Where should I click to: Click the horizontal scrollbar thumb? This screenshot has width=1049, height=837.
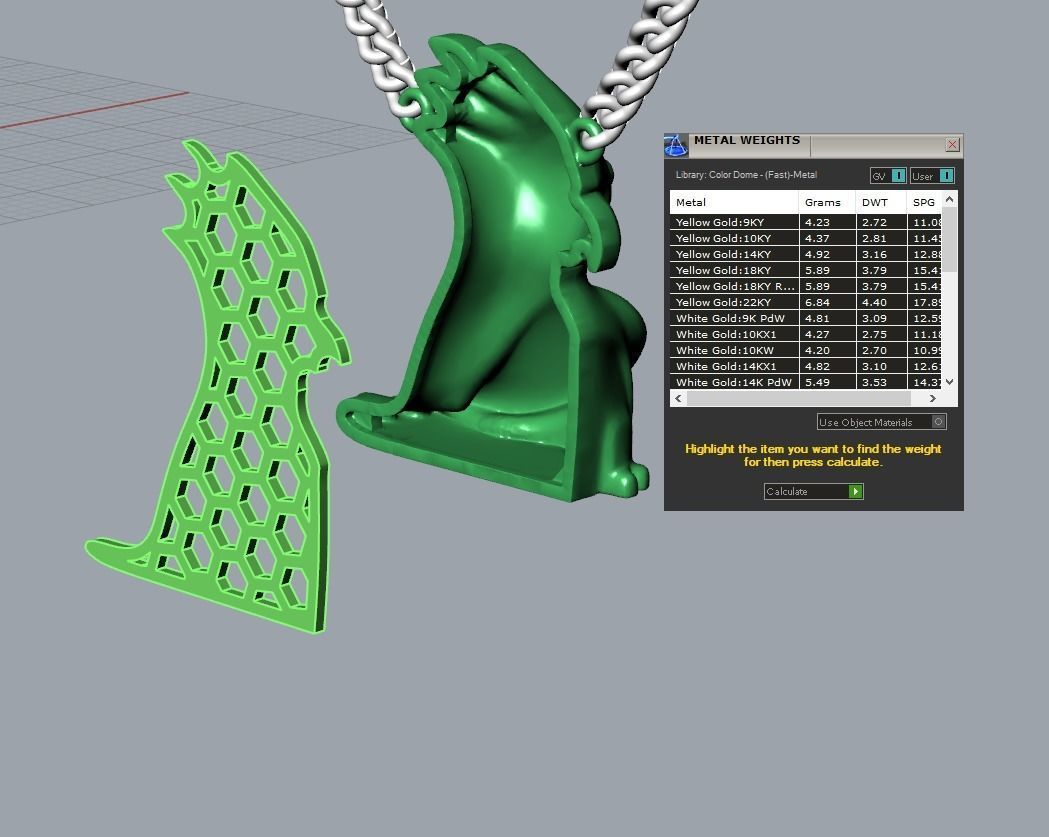pyautogui.click(x=799, y=398)
